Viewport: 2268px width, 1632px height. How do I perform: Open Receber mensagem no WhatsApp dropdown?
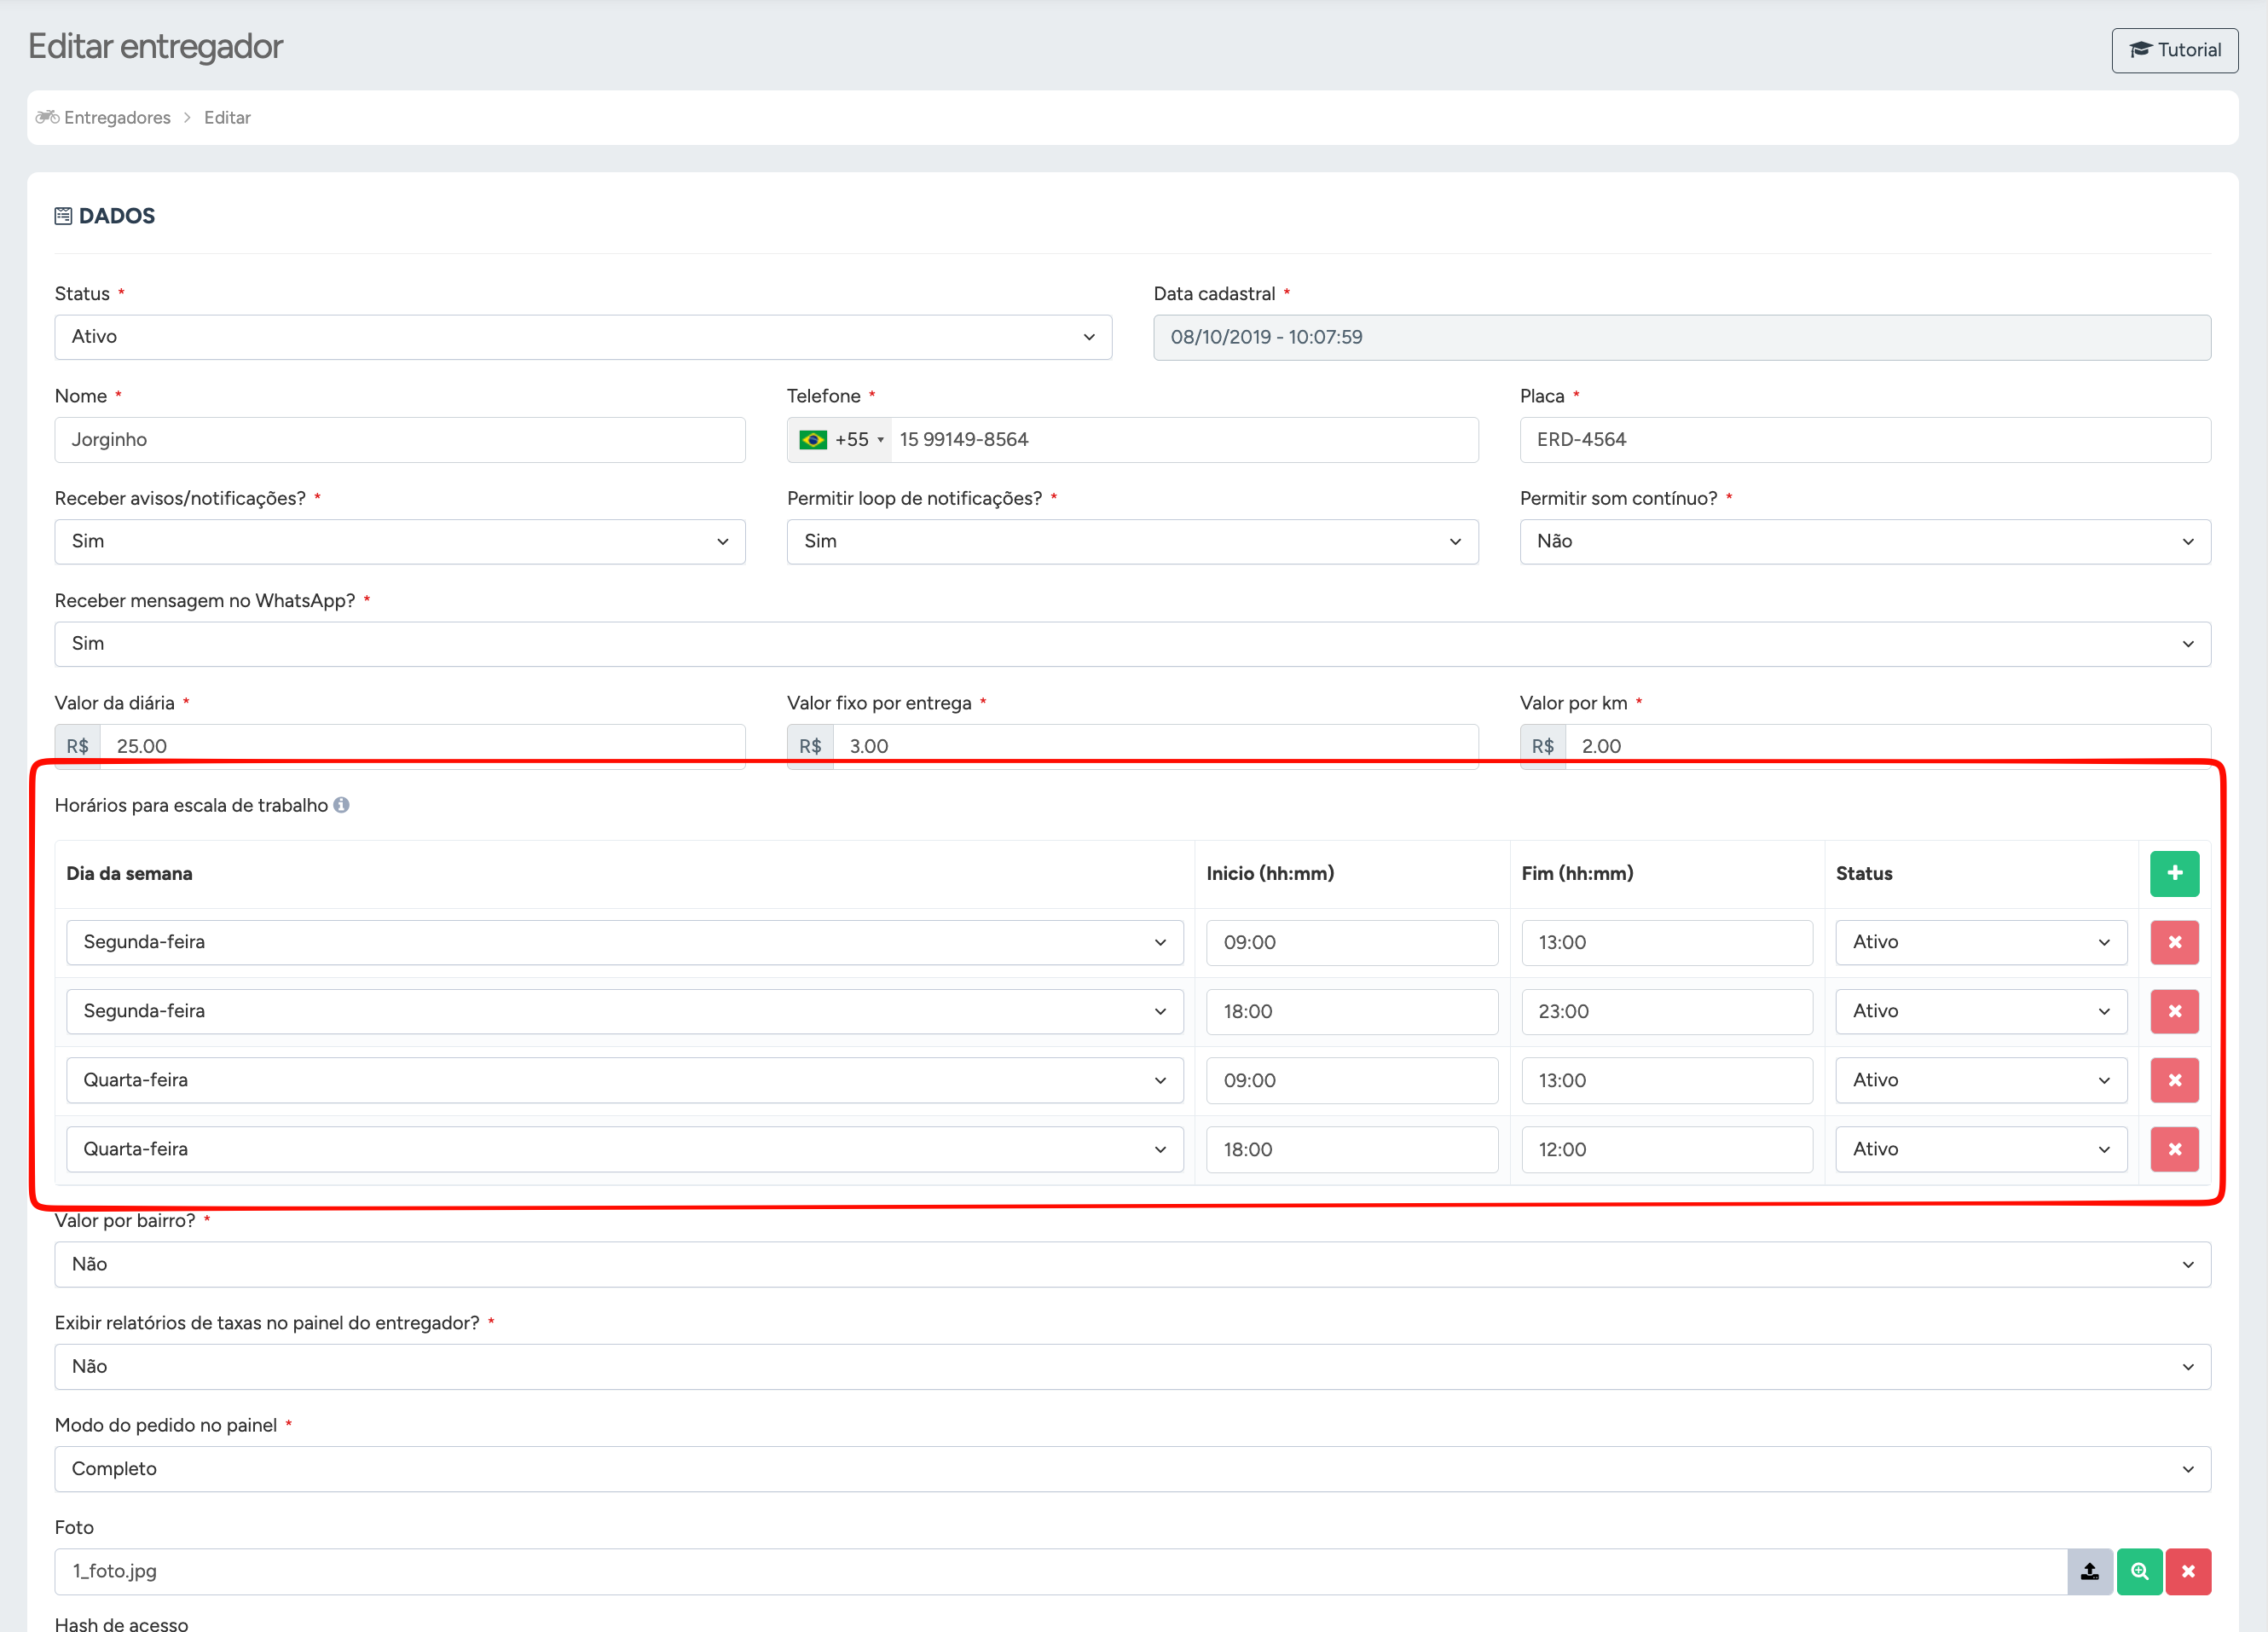(1132, 644)
